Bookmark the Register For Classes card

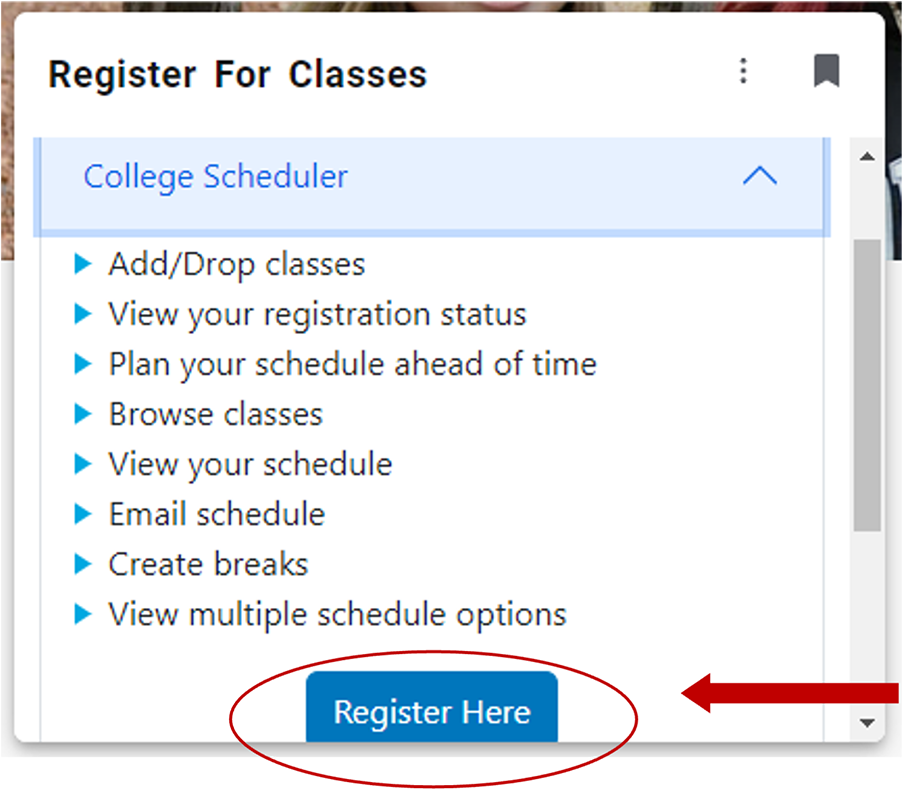coord(826,71)
